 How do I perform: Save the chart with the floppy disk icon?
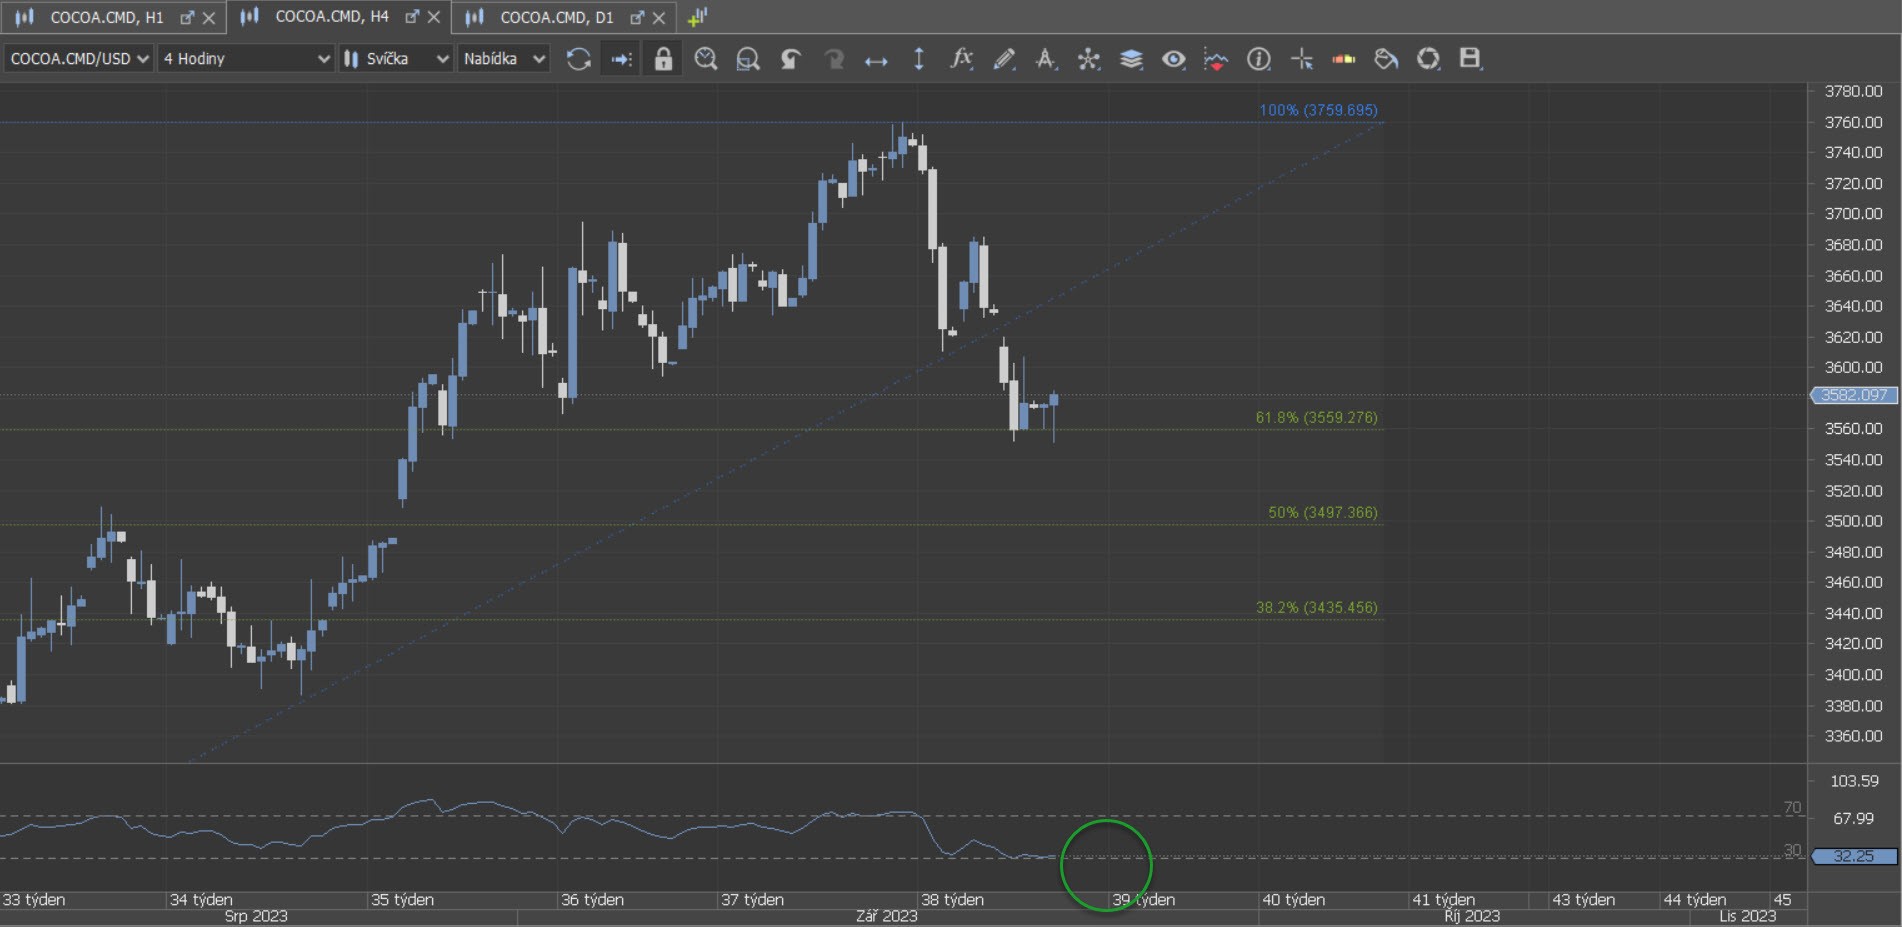click(1470, 59)
